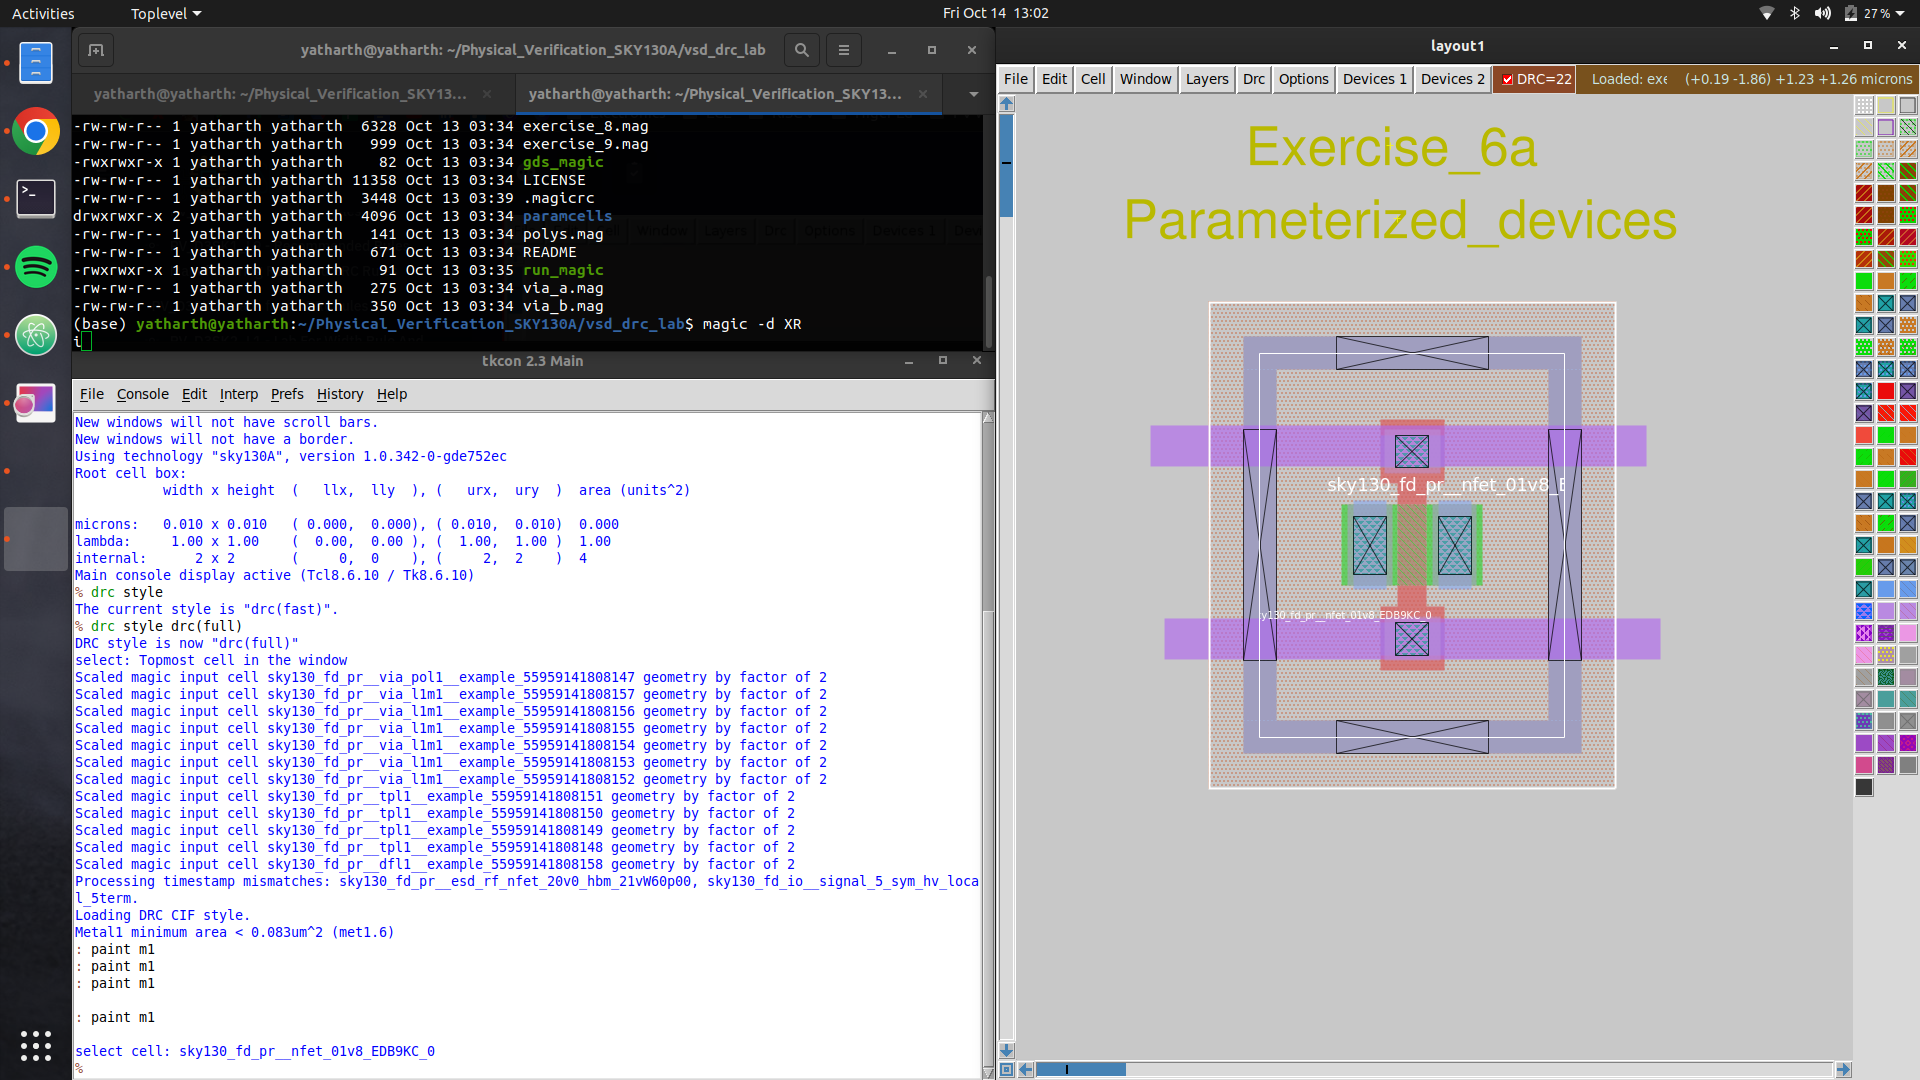The height and width of the screenshot is (1080, 1920).
Task: Open the Toplevel app menu
Action: 166,13
